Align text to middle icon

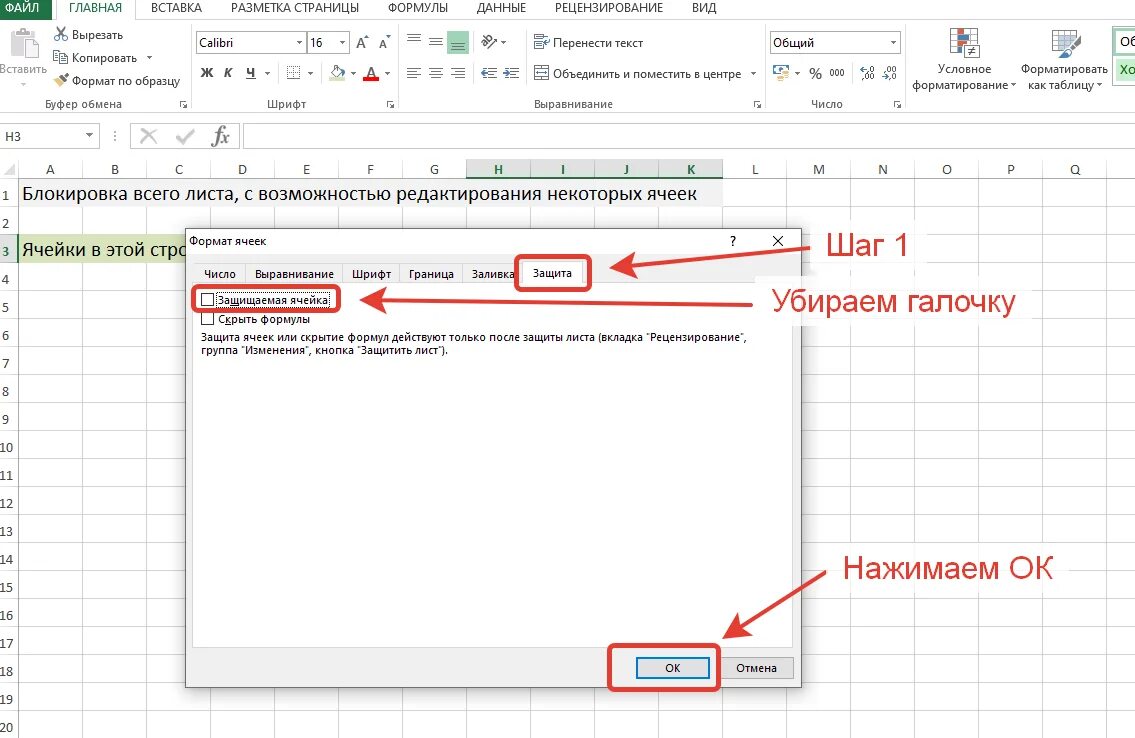pyautogui.click(x=436, y=42)
